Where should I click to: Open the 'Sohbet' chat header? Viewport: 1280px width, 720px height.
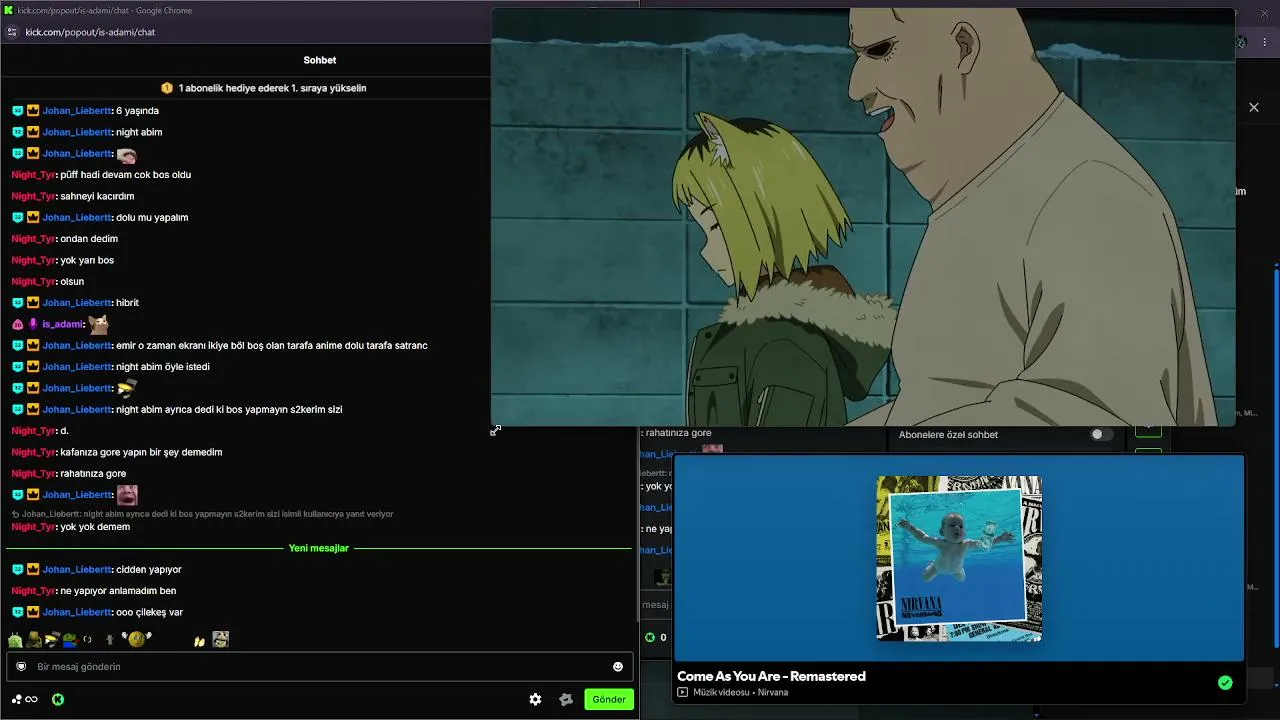[320, 60]
